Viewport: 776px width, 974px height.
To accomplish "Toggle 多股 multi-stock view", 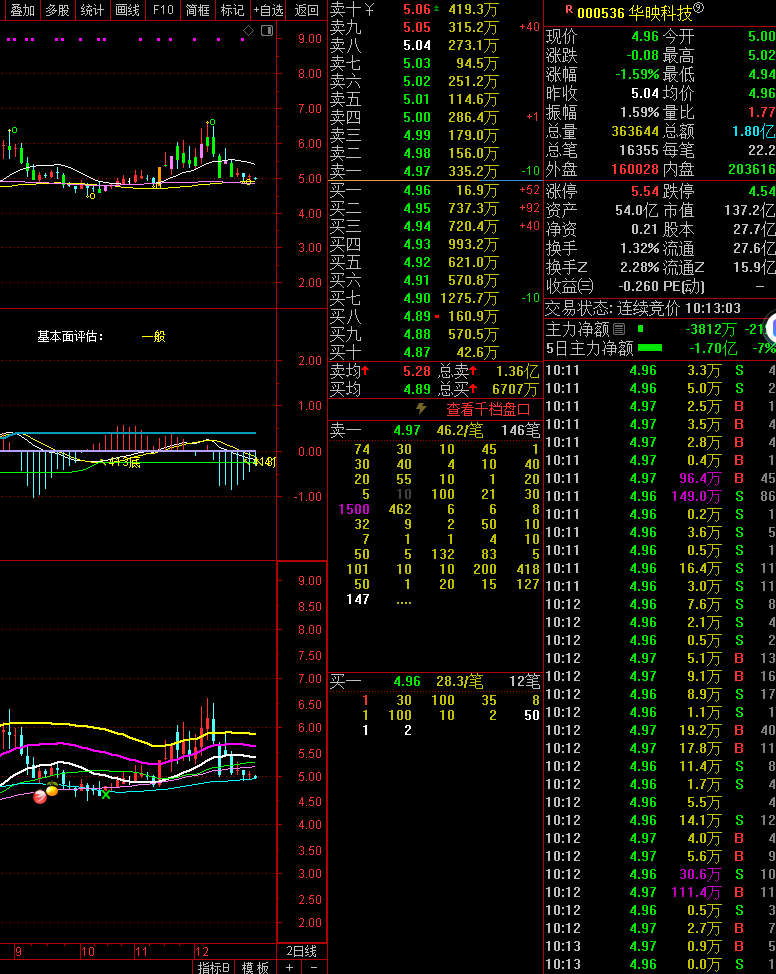I will (57, 10).
